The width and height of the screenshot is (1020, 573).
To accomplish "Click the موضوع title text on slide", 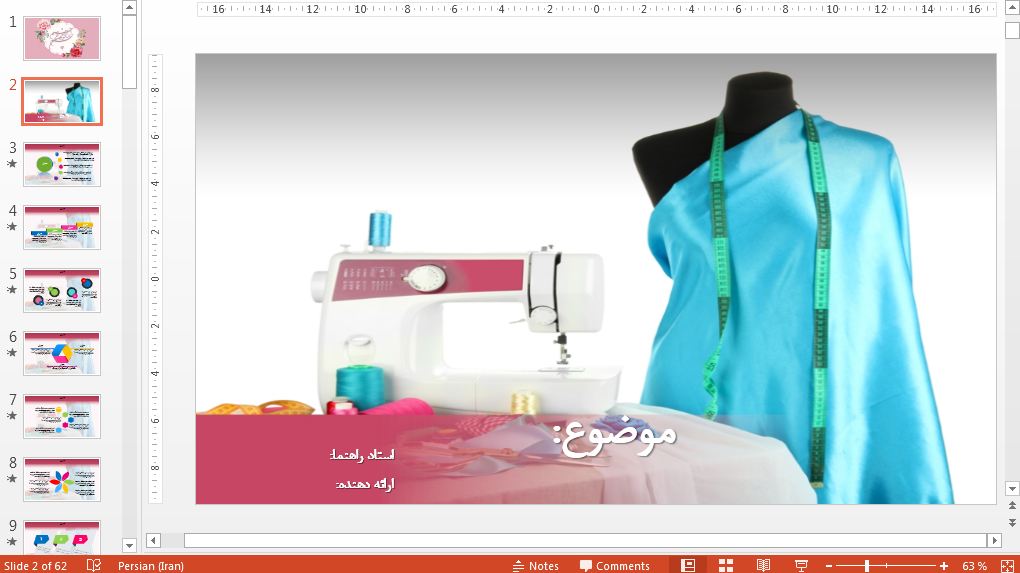I will point(615,435).
